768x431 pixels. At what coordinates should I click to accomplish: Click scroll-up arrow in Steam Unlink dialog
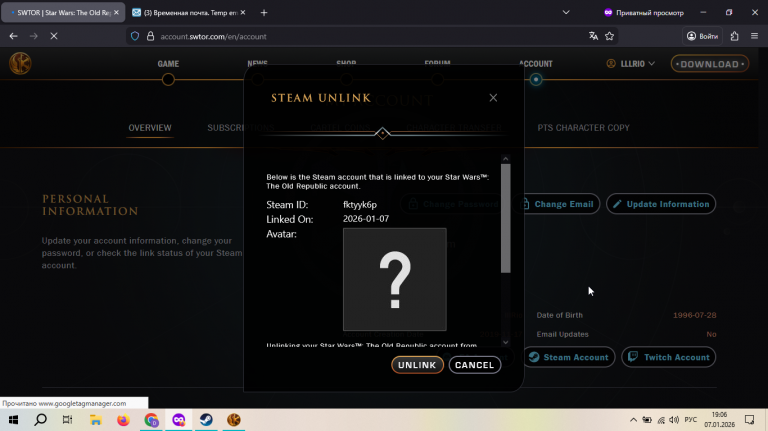505,159
